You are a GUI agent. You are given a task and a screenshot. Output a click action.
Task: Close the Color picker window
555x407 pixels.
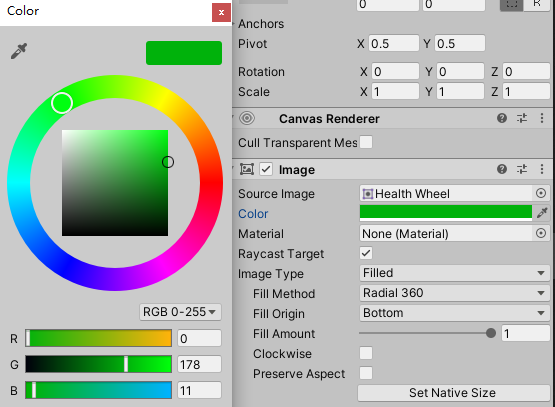221,12
